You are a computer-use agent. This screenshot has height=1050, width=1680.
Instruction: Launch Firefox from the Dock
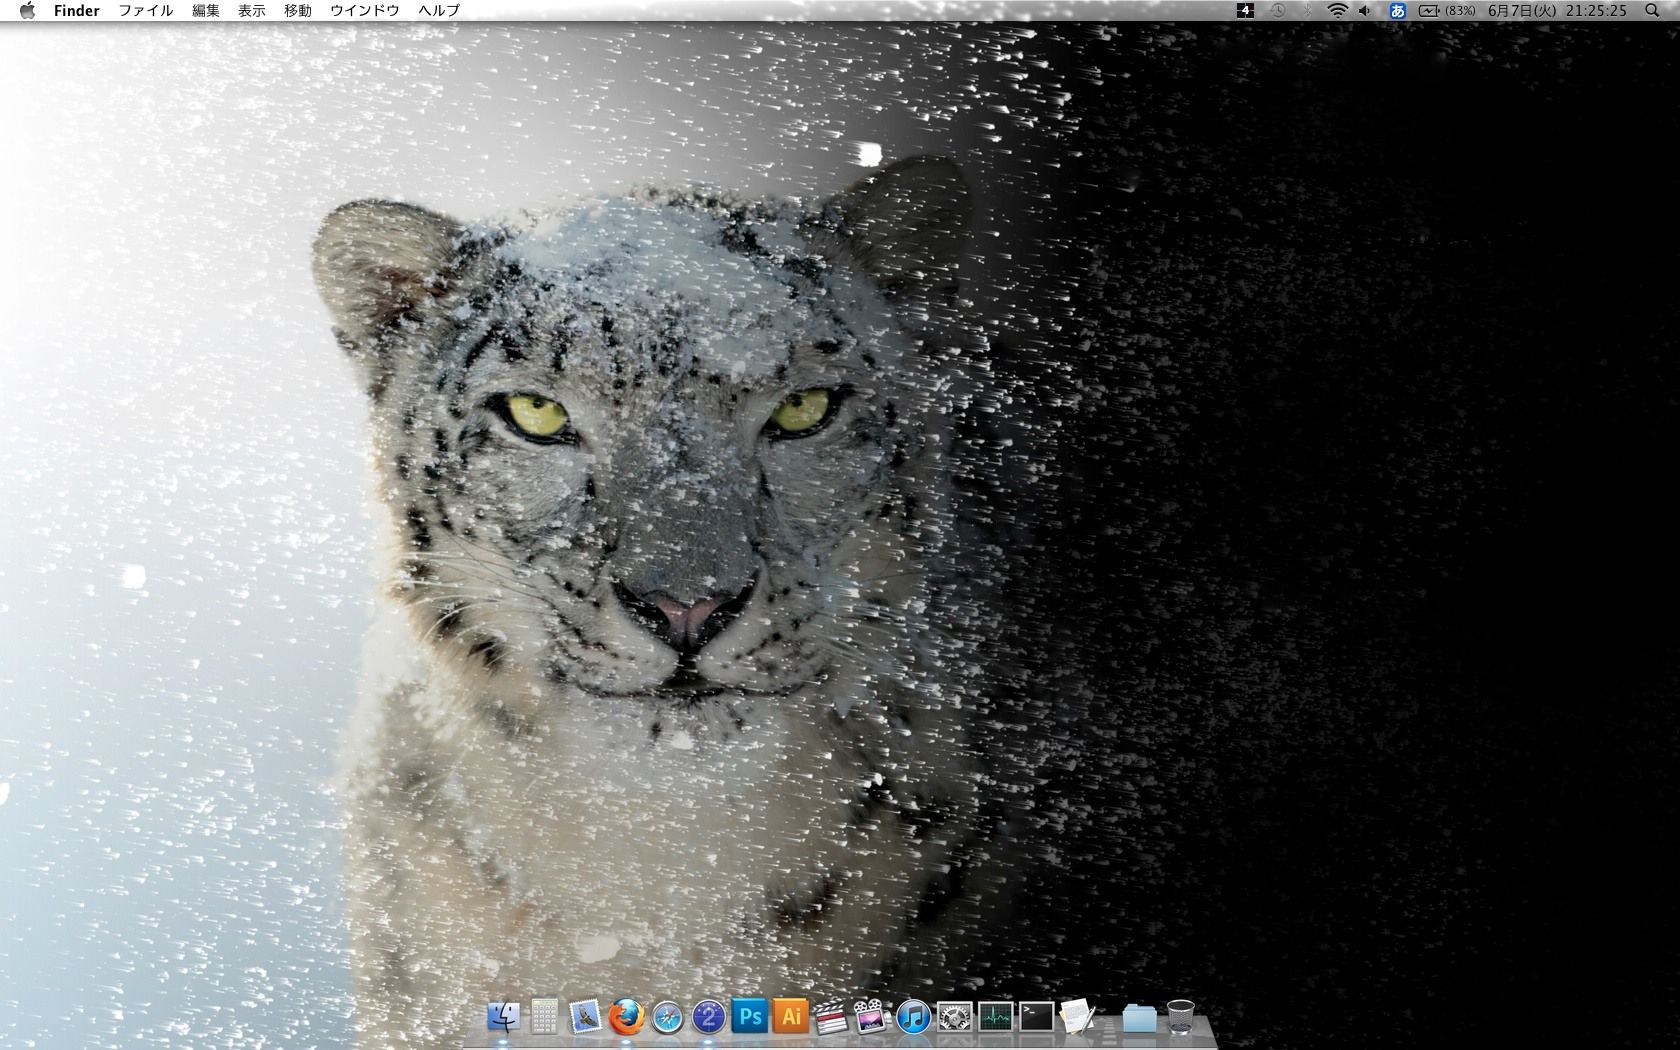tap(626, 1017)
